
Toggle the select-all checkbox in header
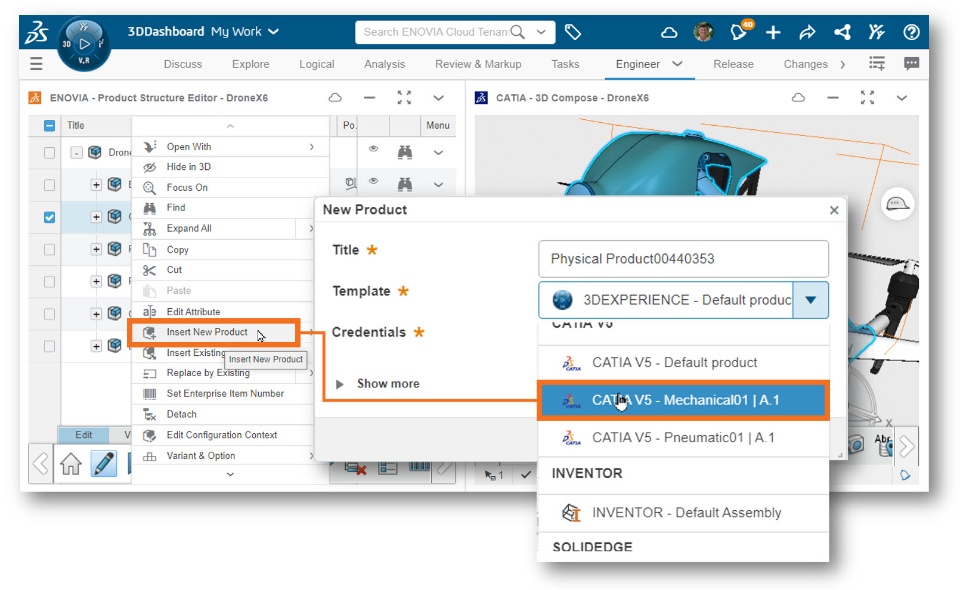tap(50, 125)
